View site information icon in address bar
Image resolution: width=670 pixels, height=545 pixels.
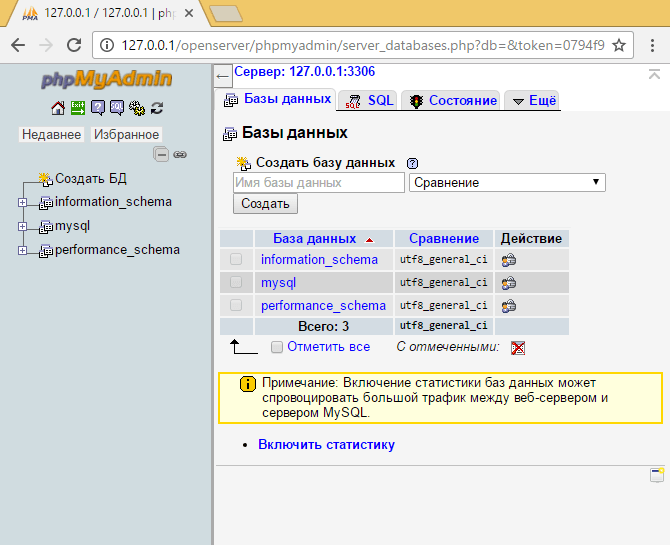click(x=107, y=45)
